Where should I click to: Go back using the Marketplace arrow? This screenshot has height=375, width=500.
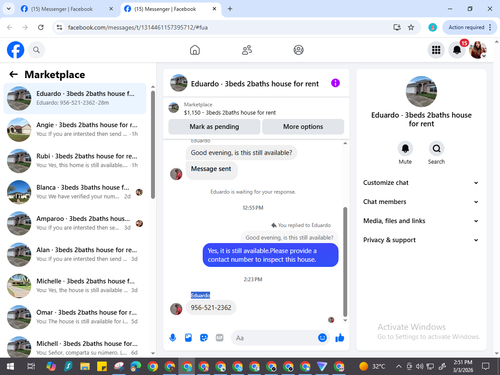(13, 74)
